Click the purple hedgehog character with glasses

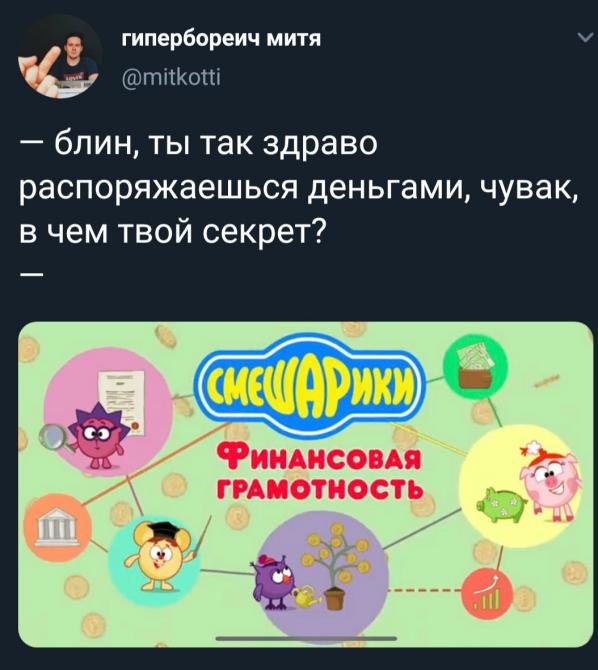point(97,436)
